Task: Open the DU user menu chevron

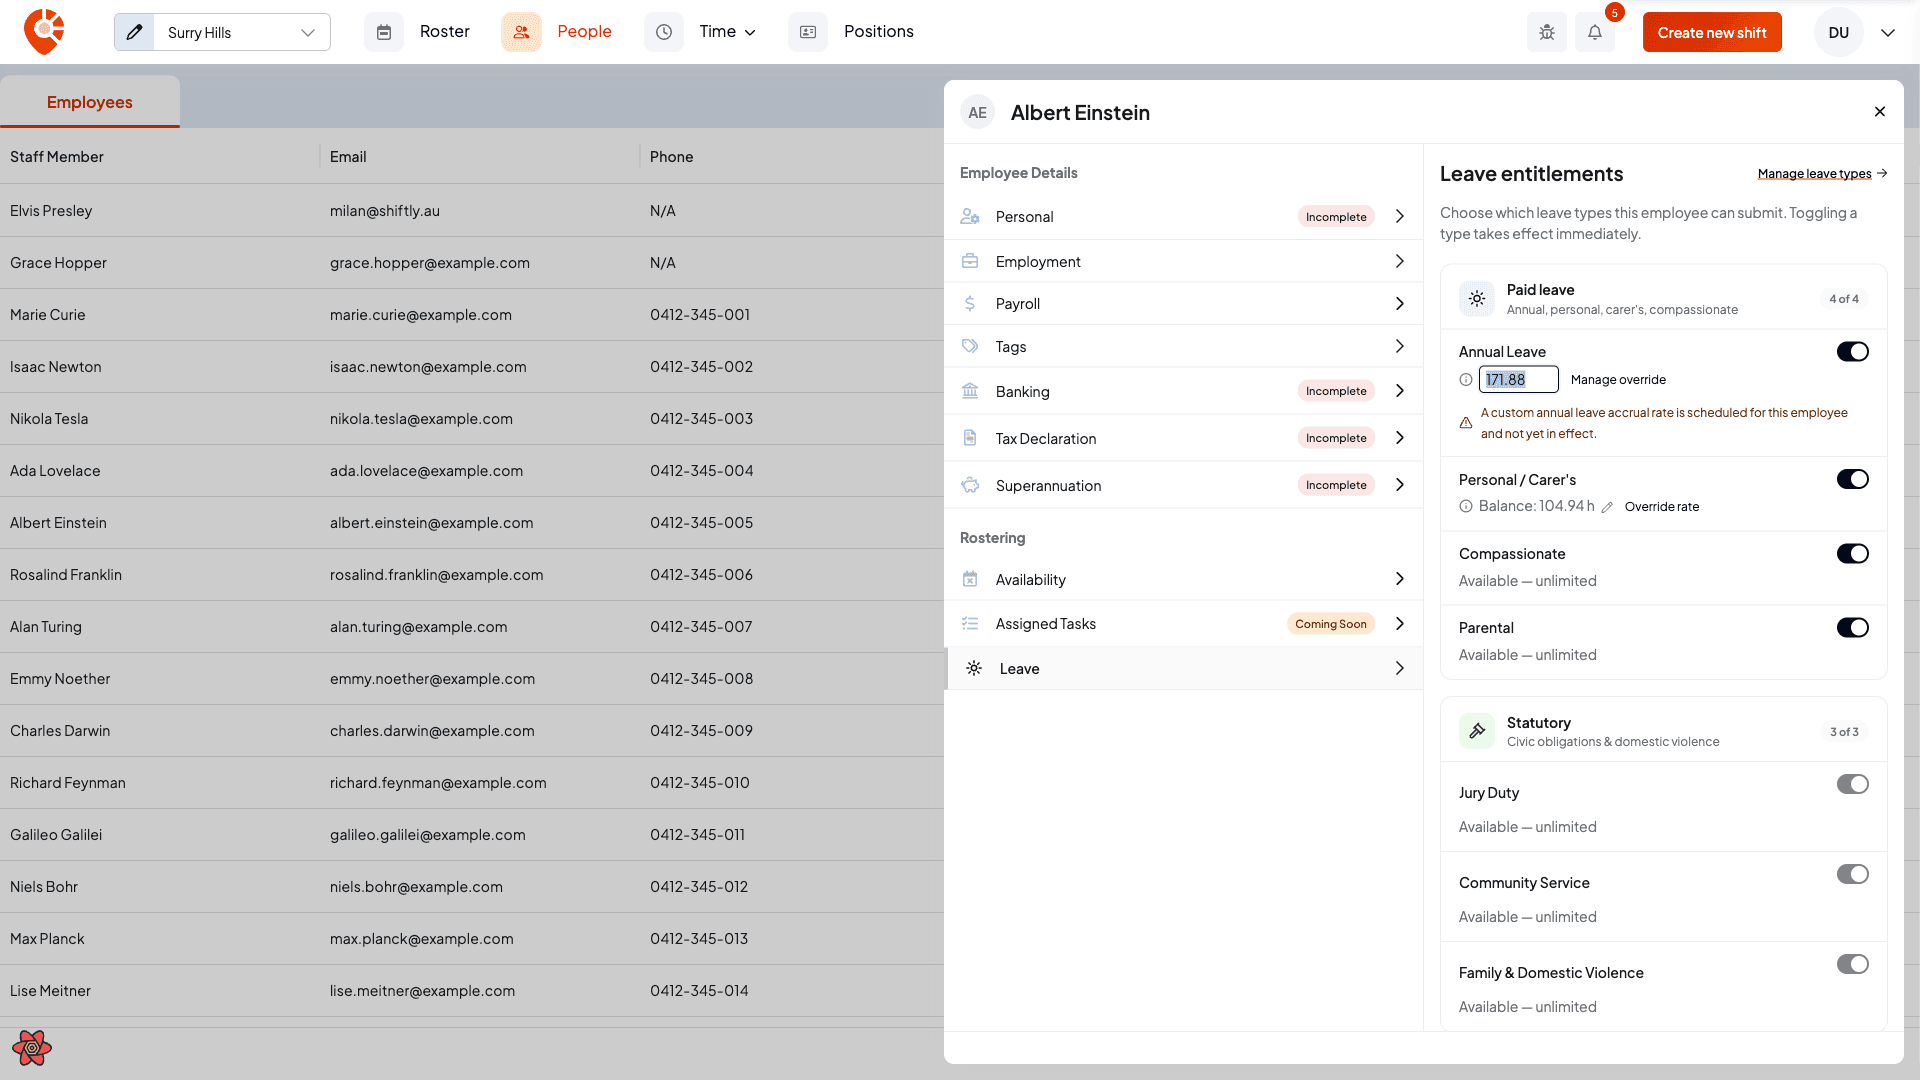Action: coord(1887,33)
